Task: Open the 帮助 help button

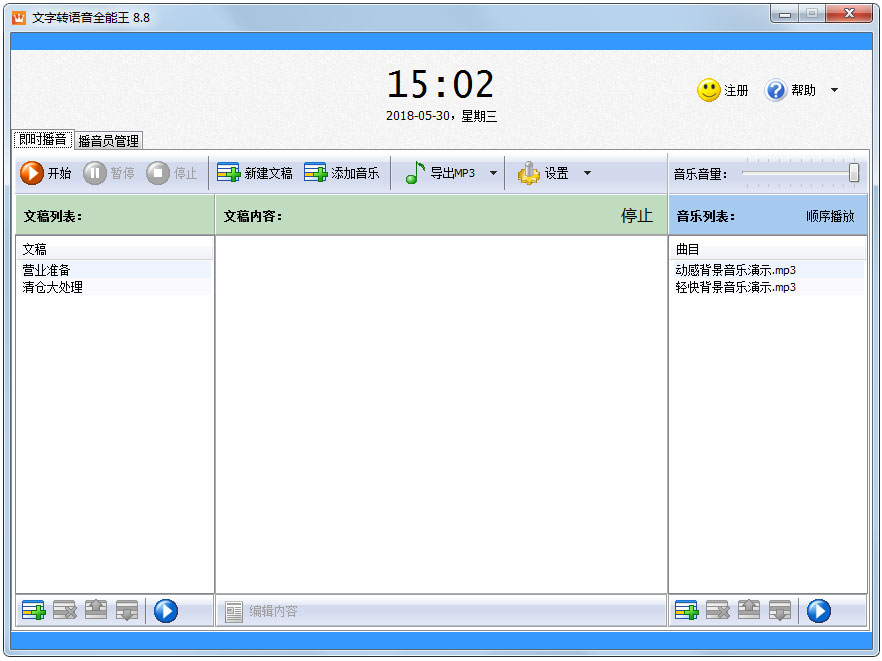Action: point(790,90)
